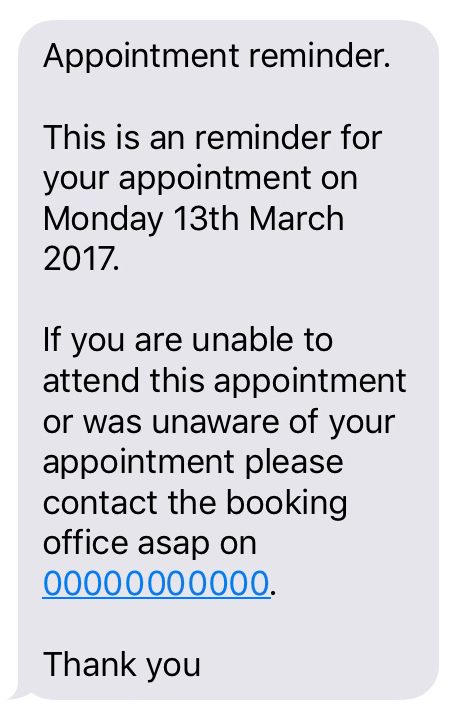Click the year '2017.' text
The image size is (462, 725).
(x=81, y=258)
